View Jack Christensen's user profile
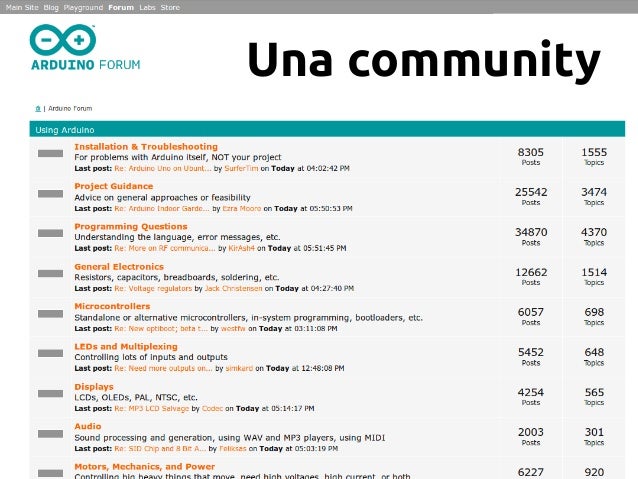 coord(234,289)
